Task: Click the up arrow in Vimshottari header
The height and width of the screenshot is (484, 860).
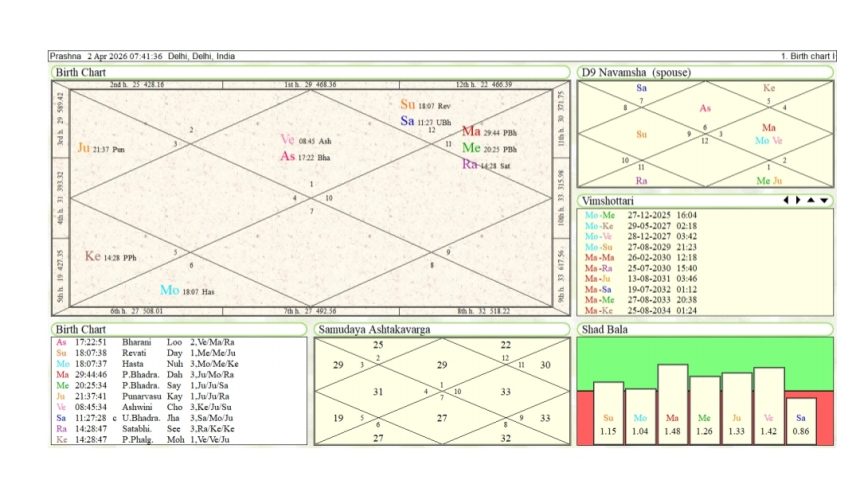Action: [x=811, y=201]
